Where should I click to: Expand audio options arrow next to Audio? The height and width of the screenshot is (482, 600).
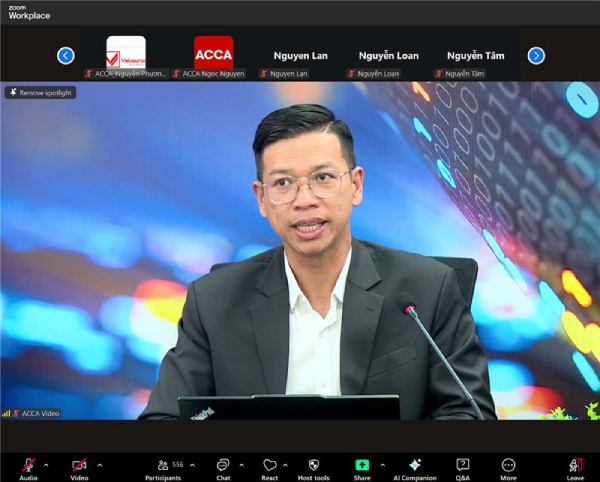point(46,465)
